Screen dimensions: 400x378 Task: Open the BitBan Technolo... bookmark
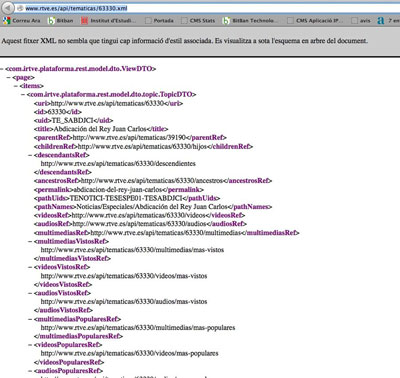tap(250, 21)
